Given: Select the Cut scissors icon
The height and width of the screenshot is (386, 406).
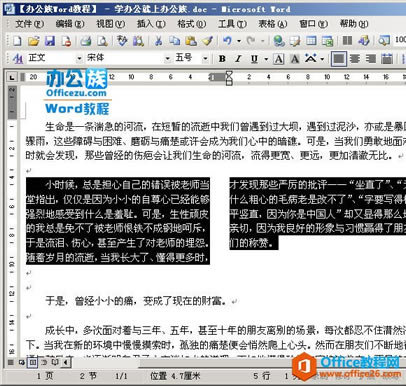Looking at the screenshot, I should tap(159, 41).
